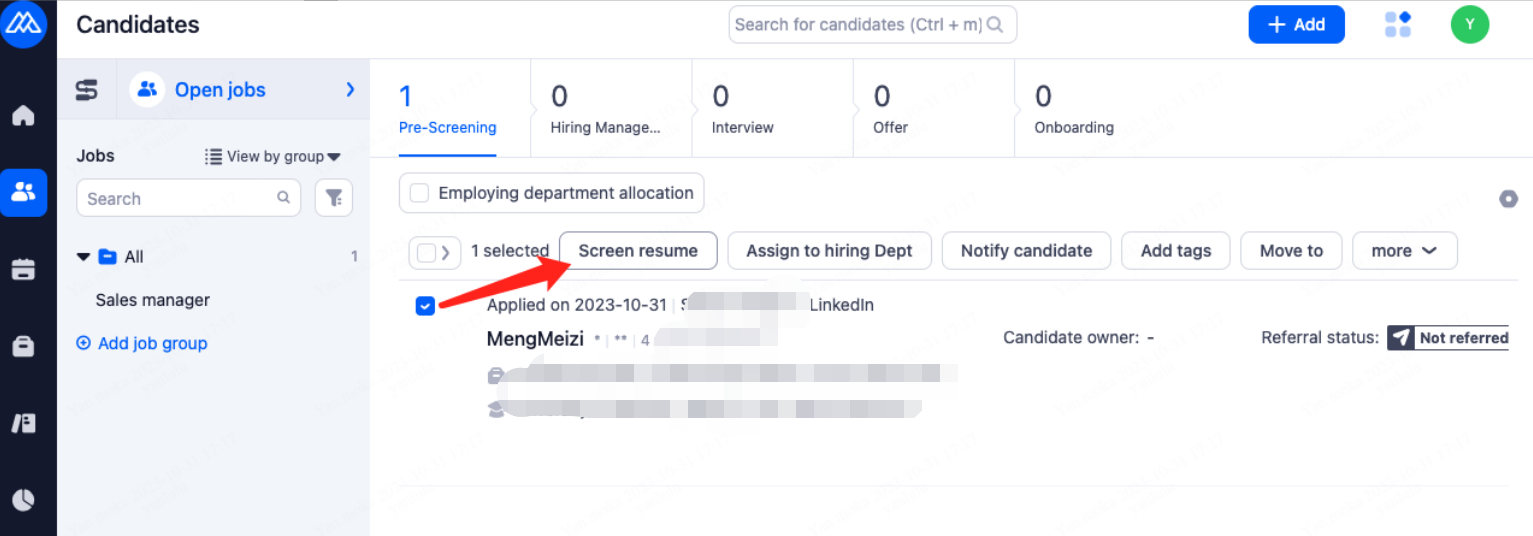The height and width of the screenshot is (536, 1533).
Task: Switch to the Interview stage tab
Action: (x=742, y=109)
